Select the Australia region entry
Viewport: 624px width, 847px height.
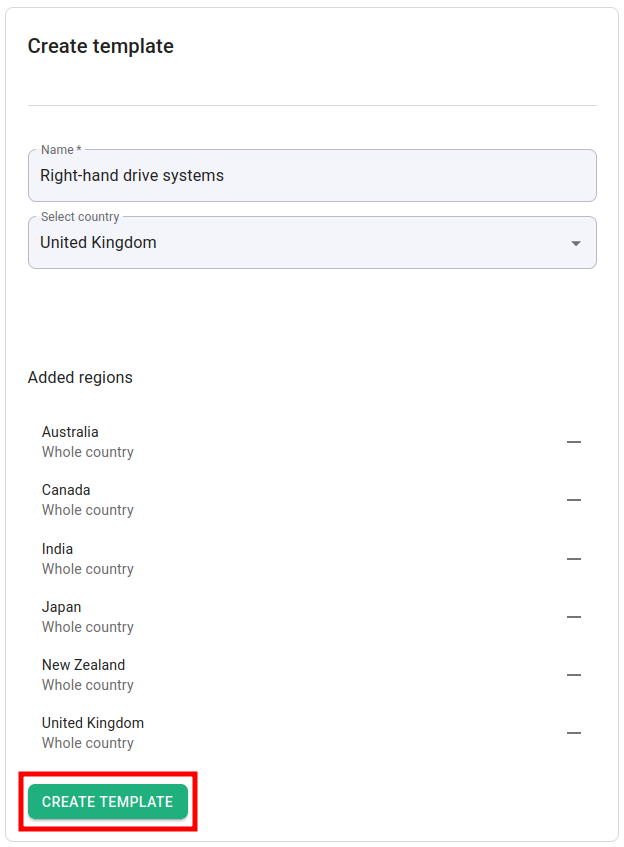pyautogui.click(x=70, y=431)
